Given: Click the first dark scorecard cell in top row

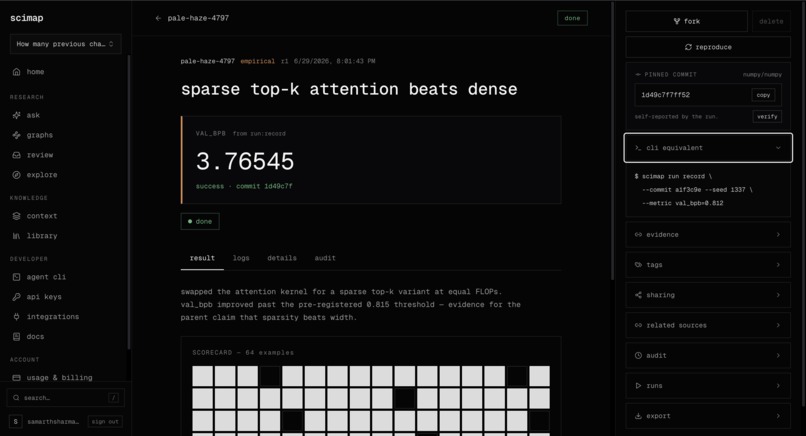Looking at the screenshot, I should coord(270,376).
